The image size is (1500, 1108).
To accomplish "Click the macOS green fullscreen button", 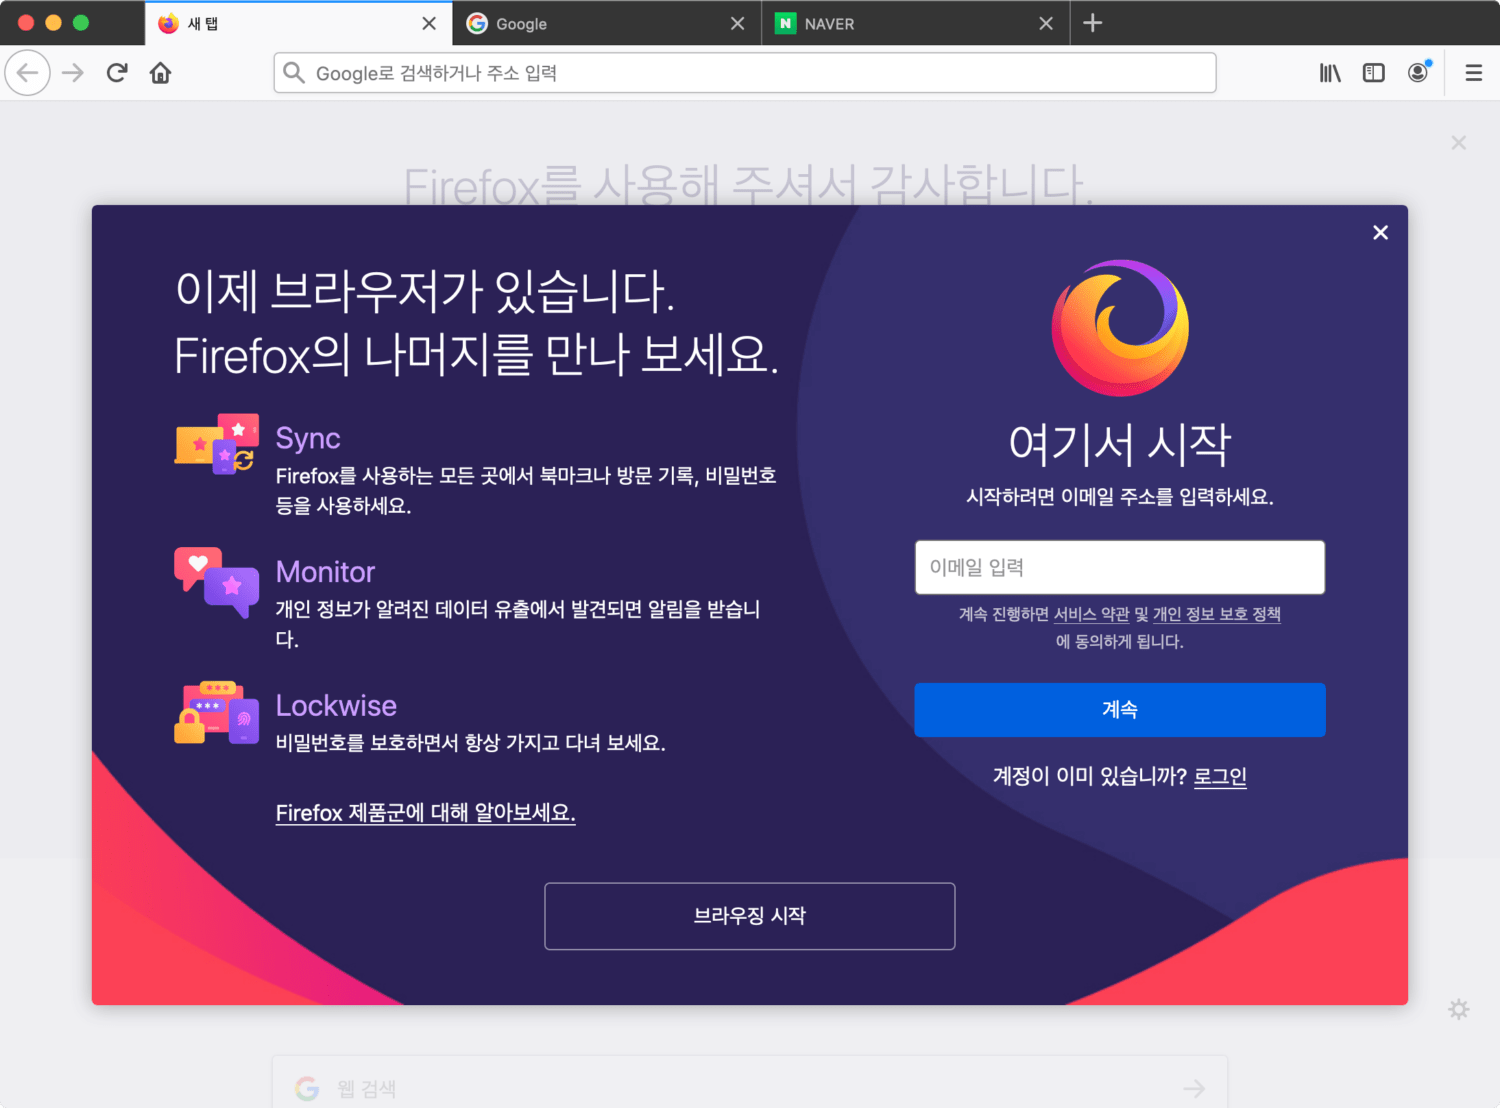I will click(81, 23).
